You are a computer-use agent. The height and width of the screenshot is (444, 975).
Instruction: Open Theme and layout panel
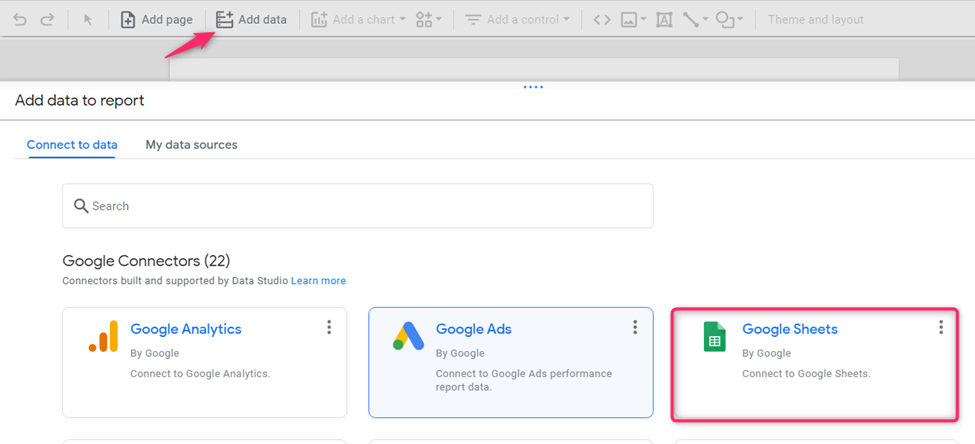click(x=815, y=19)
